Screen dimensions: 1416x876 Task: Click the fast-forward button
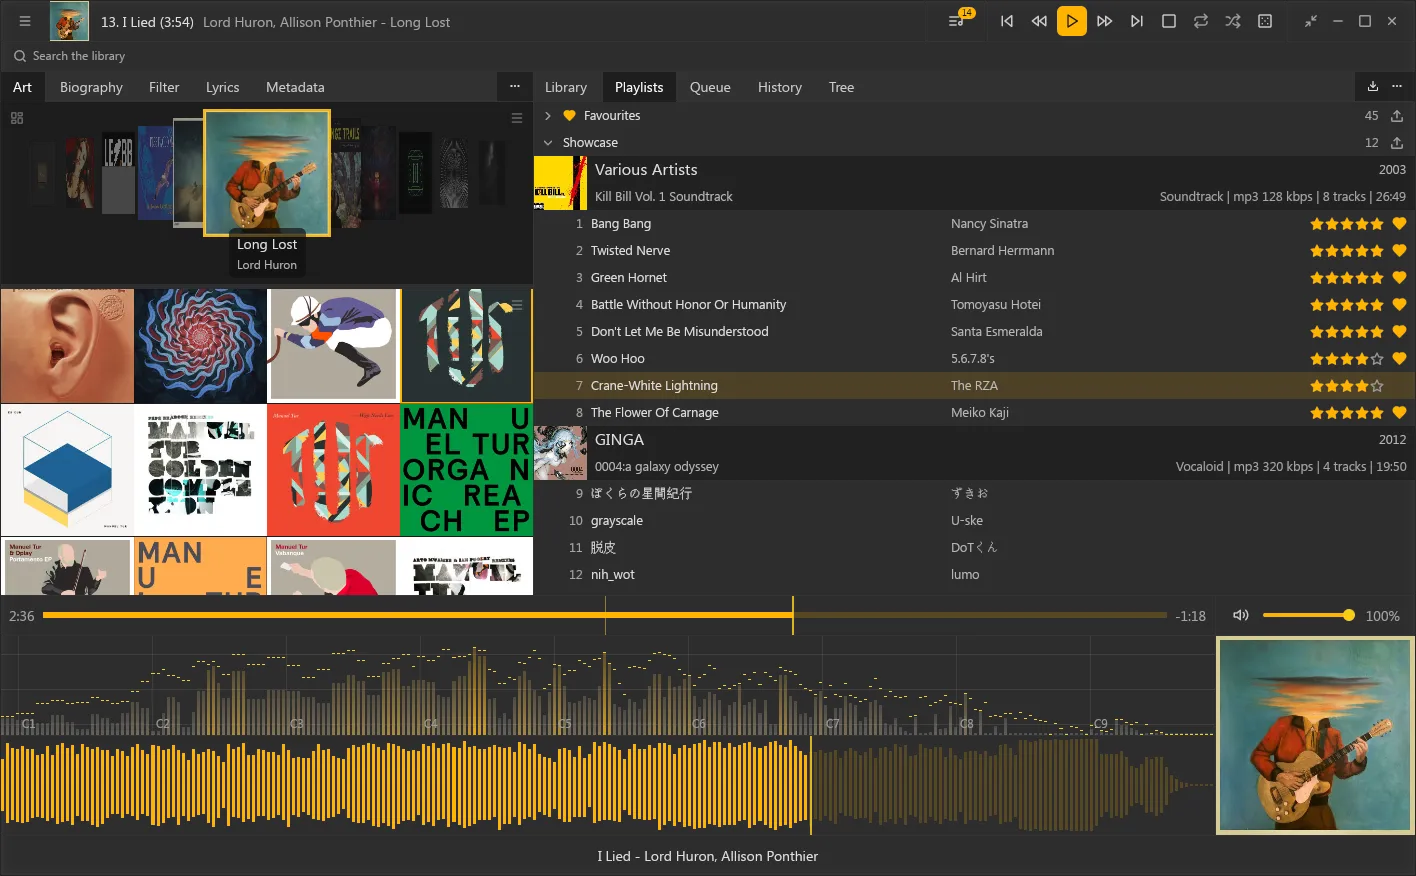[x=1104, y=21]
